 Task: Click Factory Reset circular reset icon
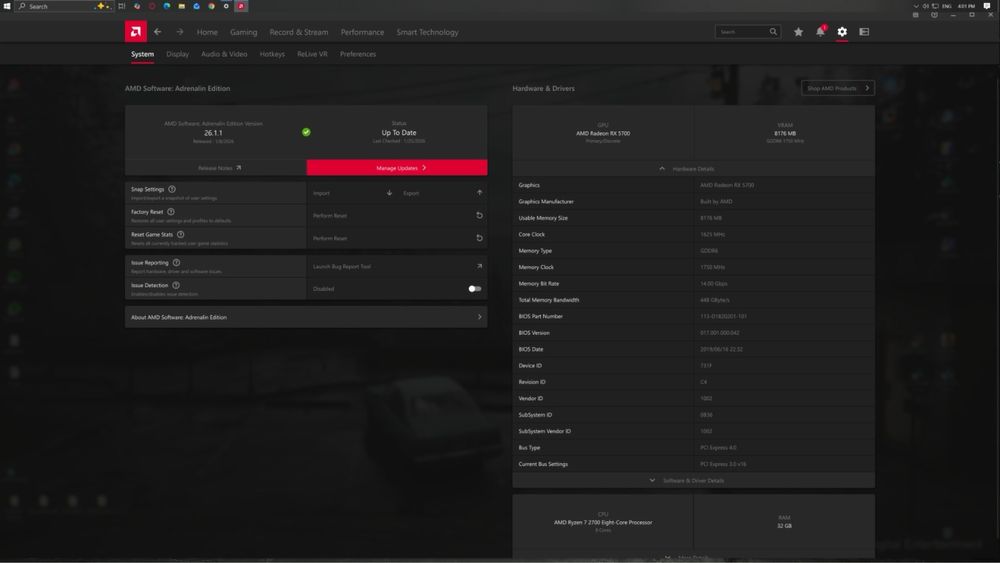(x=480, y=216)
